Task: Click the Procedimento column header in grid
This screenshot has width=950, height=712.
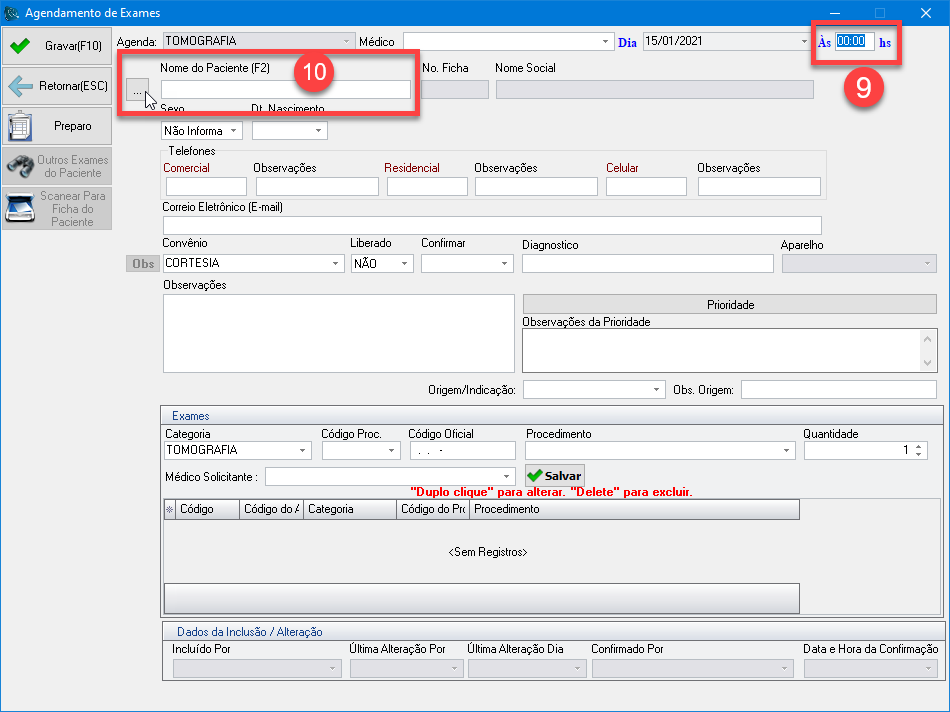Action: pos(634,509)
